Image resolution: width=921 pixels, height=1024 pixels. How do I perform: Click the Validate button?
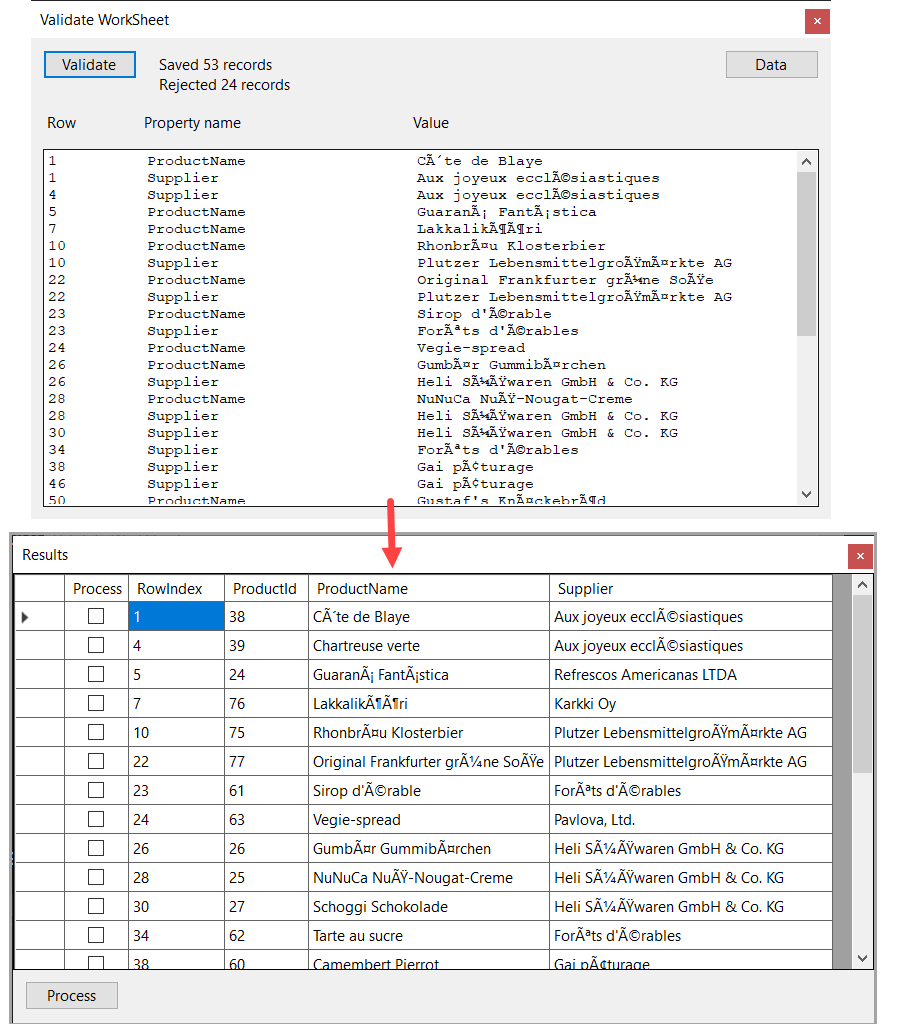pos(89,64)
